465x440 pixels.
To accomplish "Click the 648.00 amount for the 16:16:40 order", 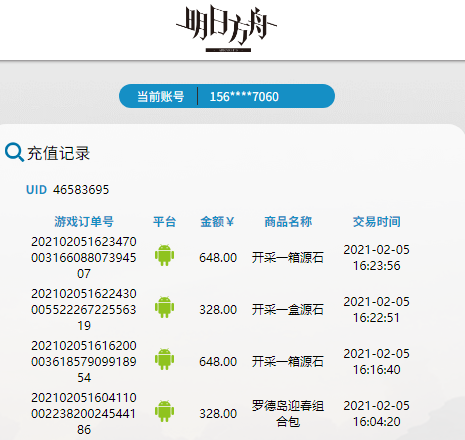I will 218,361.
